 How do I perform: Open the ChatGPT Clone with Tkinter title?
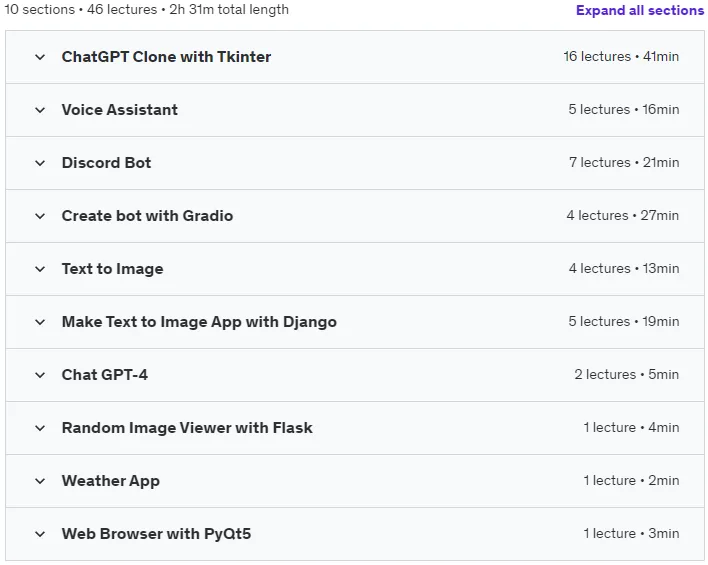[x=166, y=57]
